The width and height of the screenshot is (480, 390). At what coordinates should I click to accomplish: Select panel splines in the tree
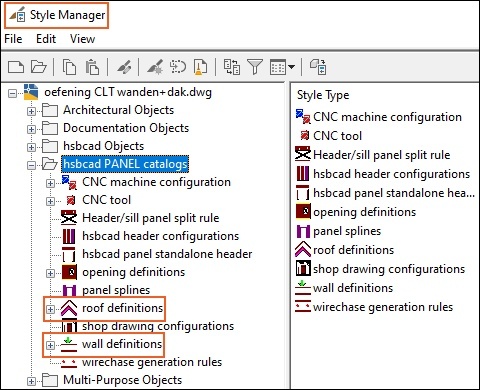[116, 290]
